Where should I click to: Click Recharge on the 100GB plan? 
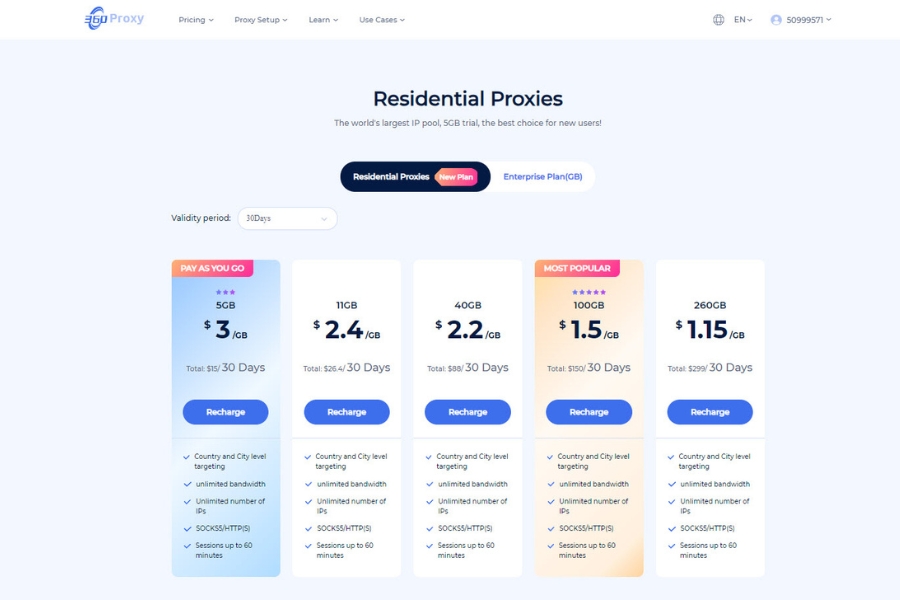coord(589,412)
